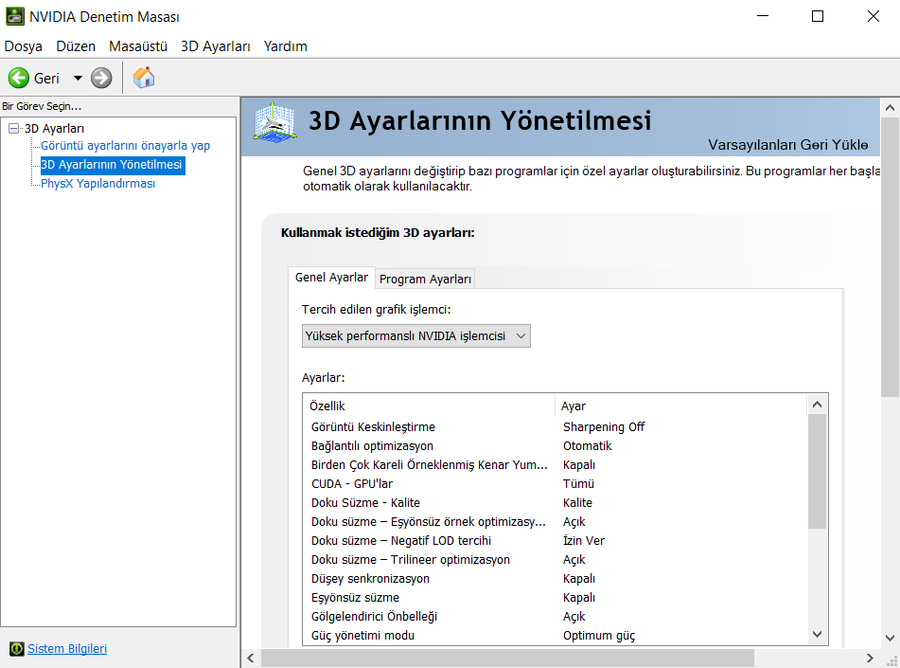The image size is (900, 668).
Task: Open the Düzen menu
Action: point(76,46)
